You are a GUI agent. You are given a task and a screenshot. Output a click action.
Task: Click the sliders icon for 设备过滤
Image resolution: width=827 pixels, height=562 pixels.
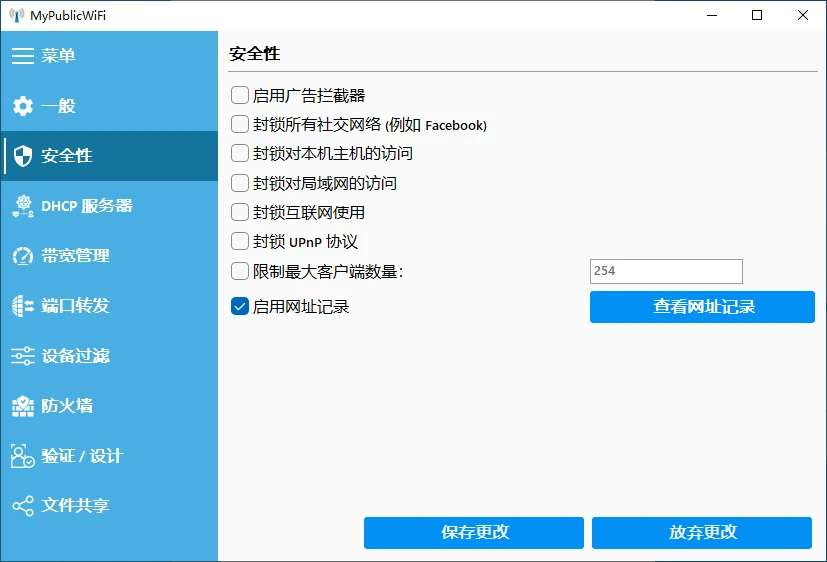click(x=22, y=356)
